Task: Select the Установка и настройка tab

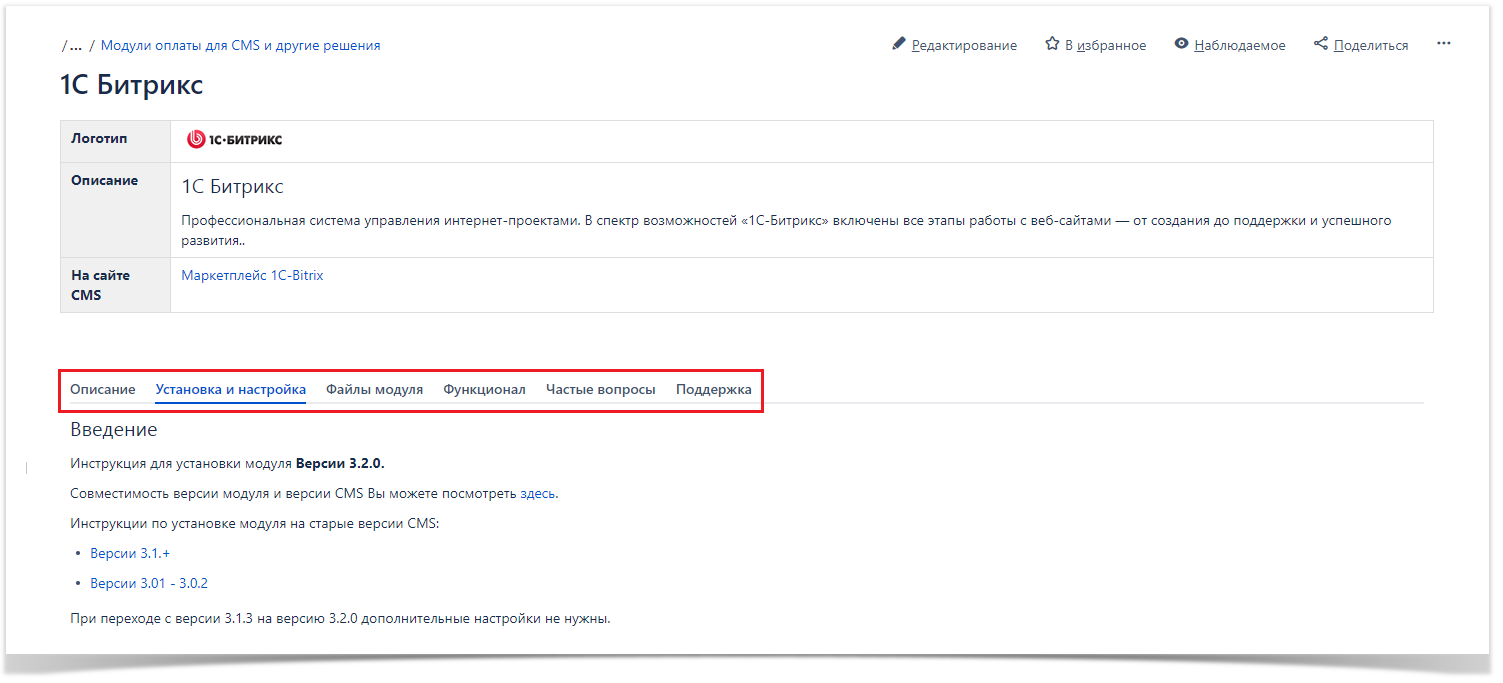Action: [230, 390]
